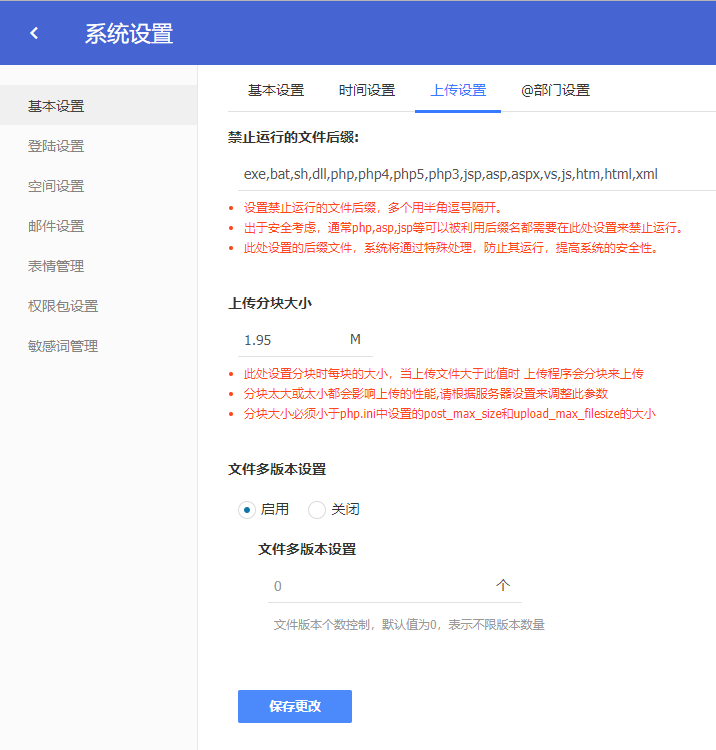
Task: Click the upload chunk size field
Action: tap(290, 340)
